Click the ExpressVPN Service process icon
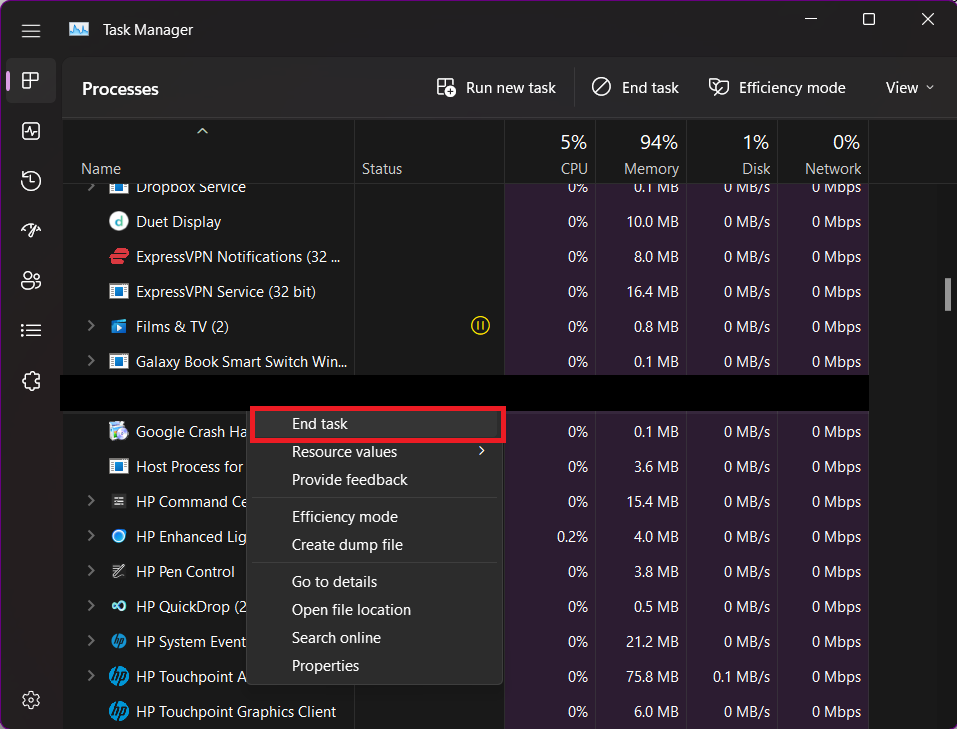 point(119,291)
